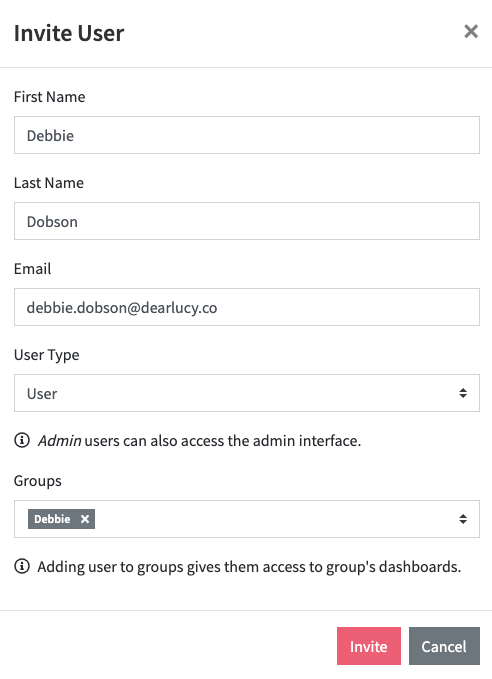Remove the Debbie group tag
This screenshot has width=492, height=679.
pyautogui.click(x=85, y=519)
